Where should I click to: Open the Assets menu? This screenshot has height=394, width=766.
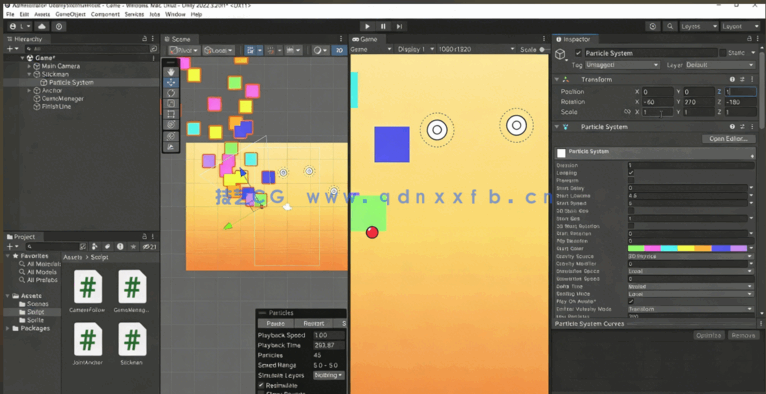click(x=42, y=14)
